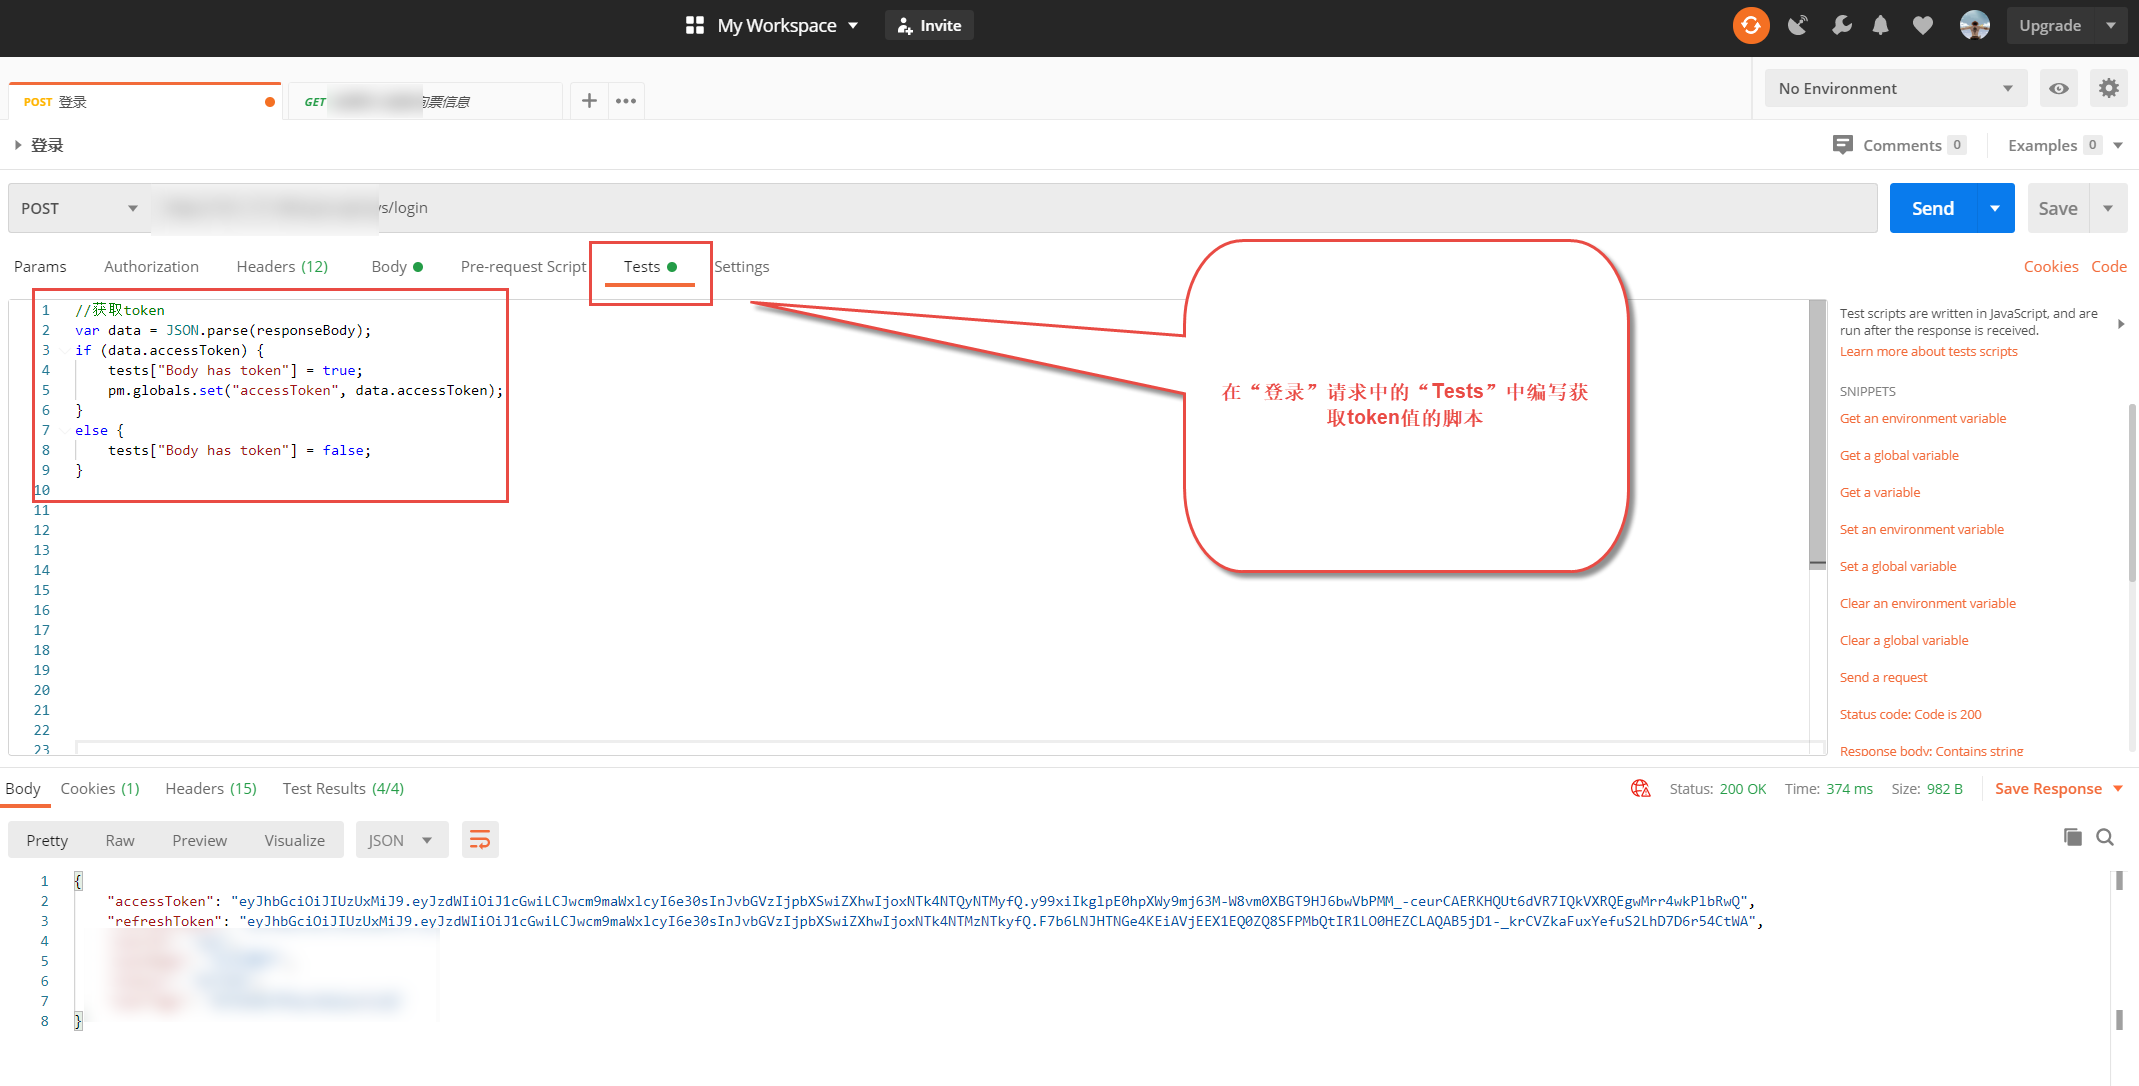Image resolution: width=2139 pixels, height=1086 pixels.
Task: Click the orange sync status icon
Action: tap(1750, 25)
